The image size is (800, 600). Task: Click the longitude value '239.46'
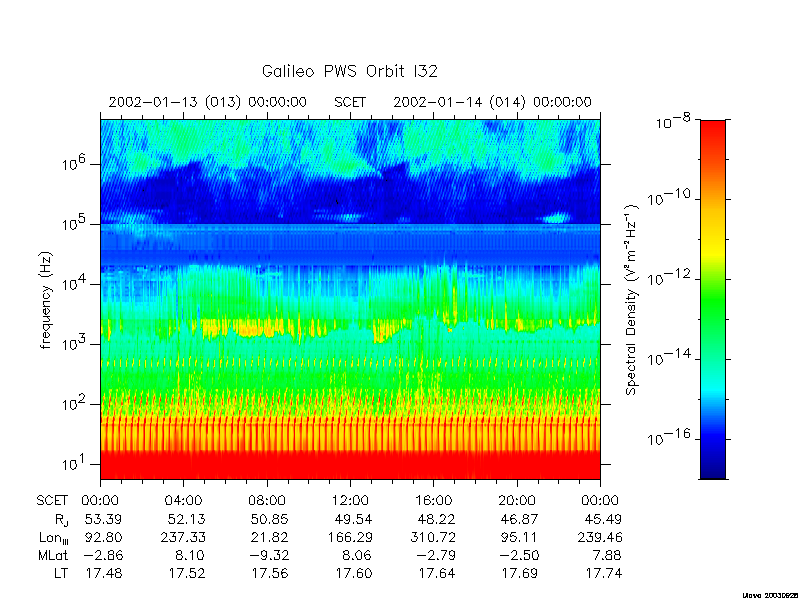[599, 537]
